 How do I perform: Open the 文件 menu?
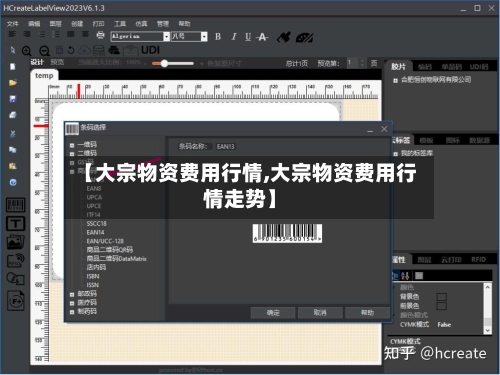click(13, 24)
